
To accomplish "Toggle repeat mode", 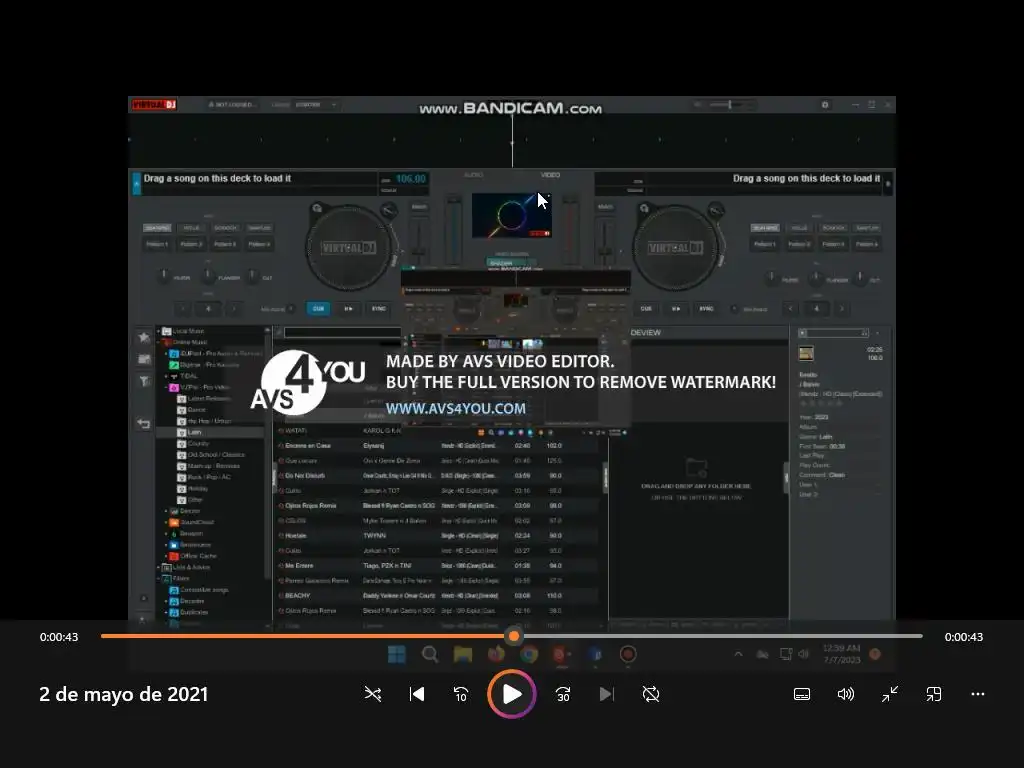I will pos(651,694).
